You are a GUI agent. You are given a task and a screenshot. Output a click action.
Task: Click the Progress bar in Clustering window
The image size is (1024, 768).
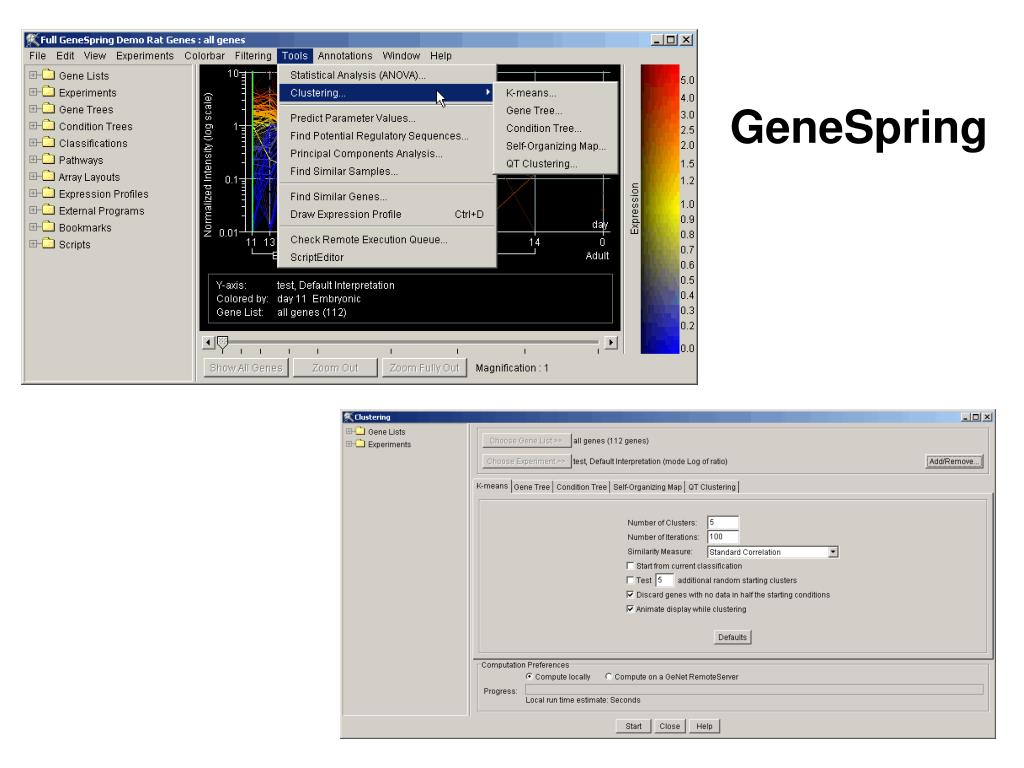[x=754, y=690]
